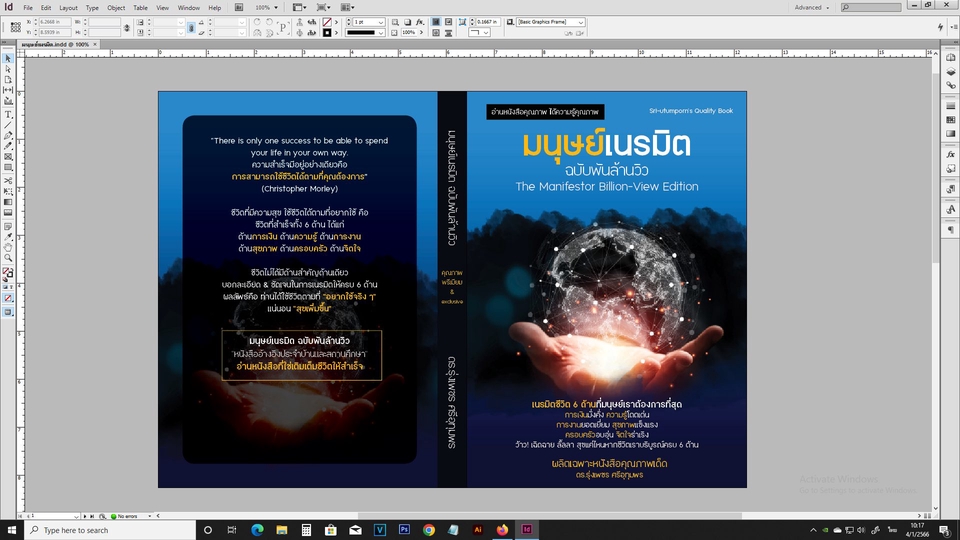Screen dimensions: 960x540
Task: Click the search field in application bar
Action: click(872, 7)
